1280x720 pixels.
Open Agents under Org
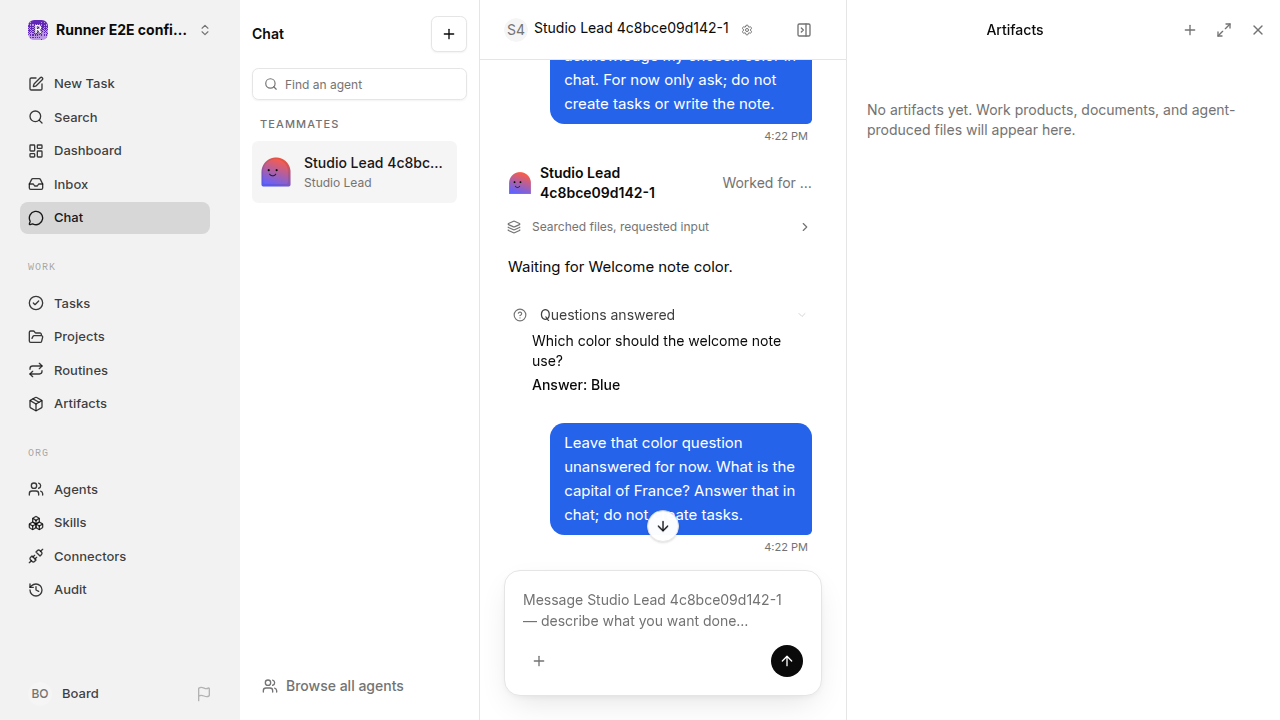[115, 489]
